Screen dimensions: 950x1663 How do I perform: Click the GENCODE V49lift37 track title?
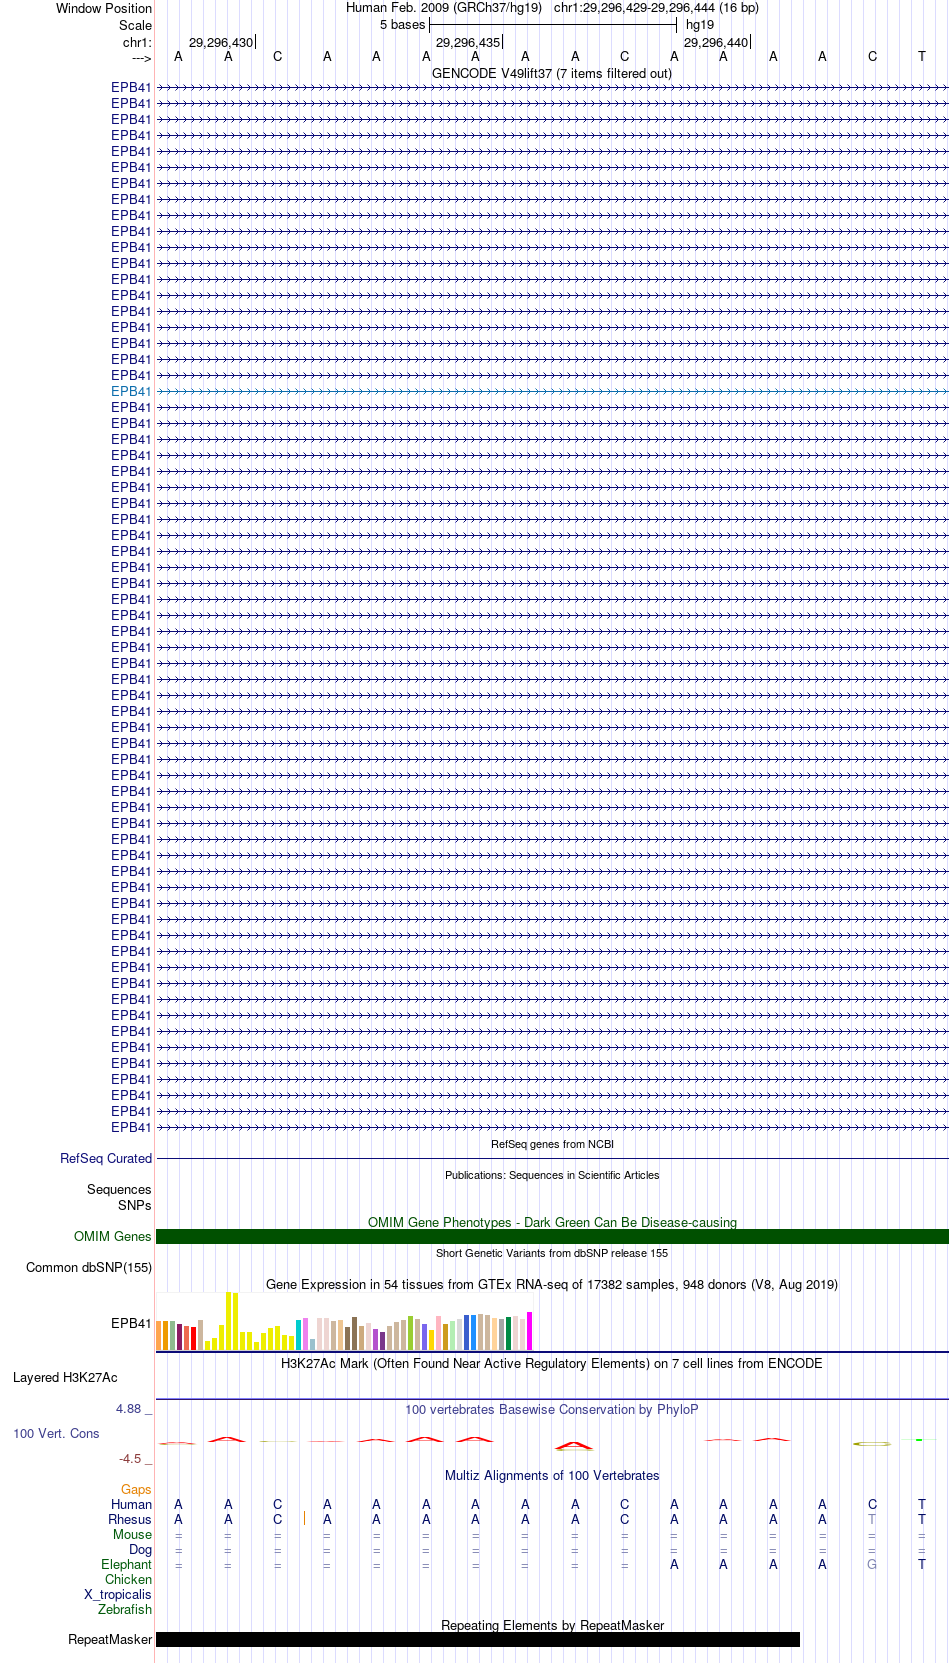pos(552,73)
